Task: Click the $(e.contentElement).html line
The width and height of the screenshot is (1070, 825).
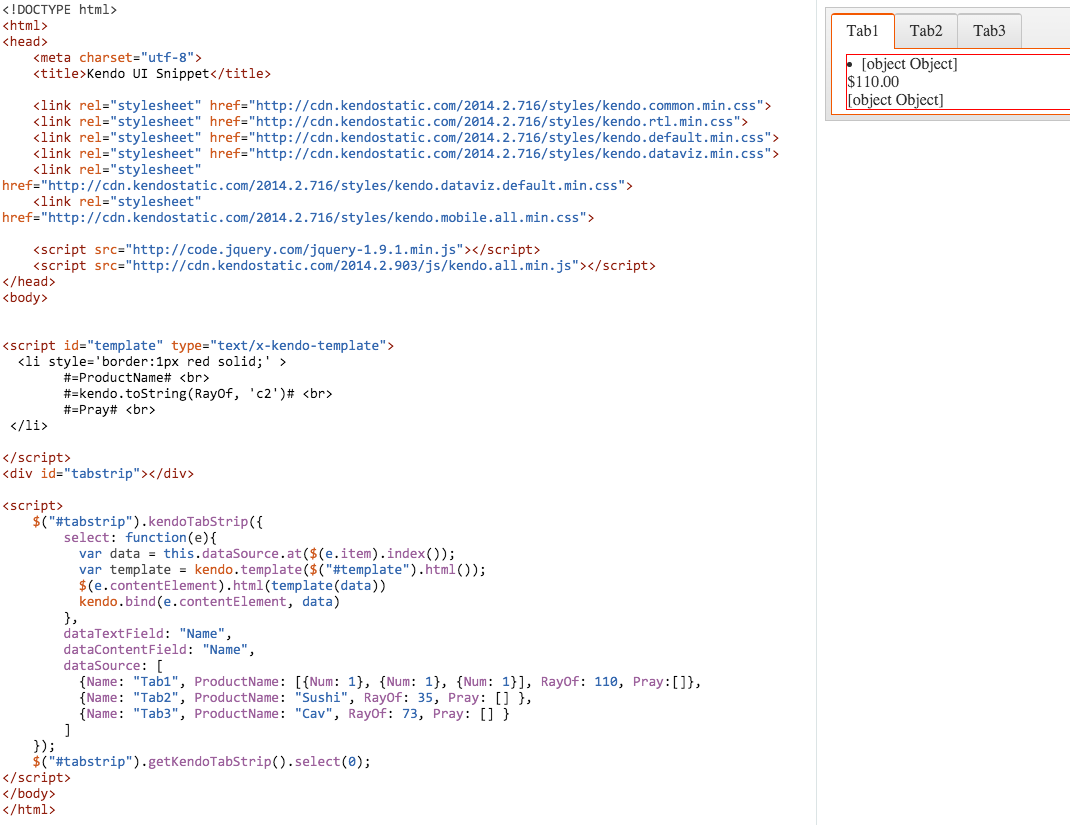Action: point(232,585)
